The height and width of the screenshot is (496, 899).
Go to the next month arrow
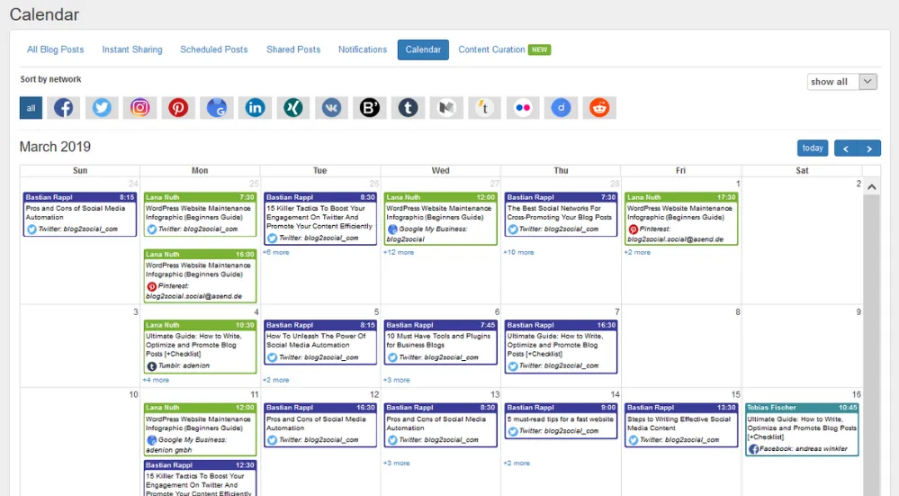tap(871, 148)
